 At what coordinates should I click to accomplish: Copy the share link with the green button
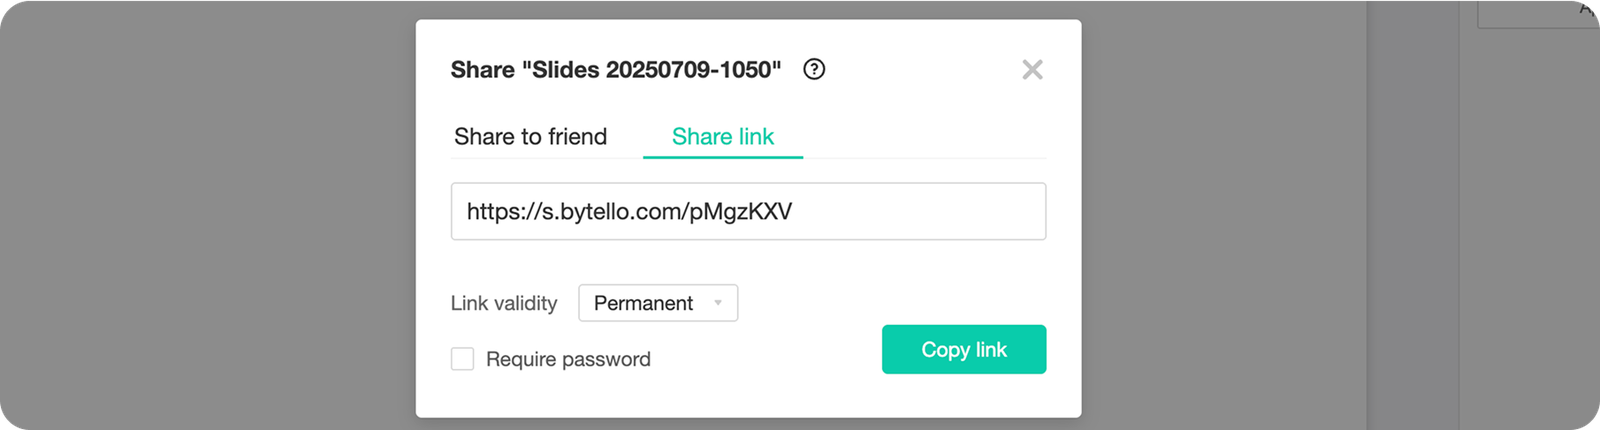coord(963,349)
